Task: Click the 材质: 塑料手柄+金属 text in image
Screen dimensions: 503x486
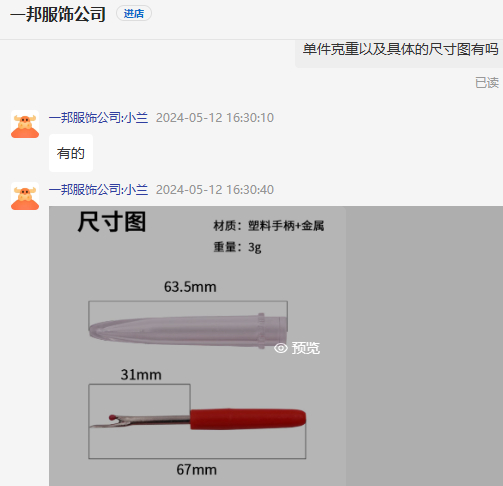Action: (269, 226)
